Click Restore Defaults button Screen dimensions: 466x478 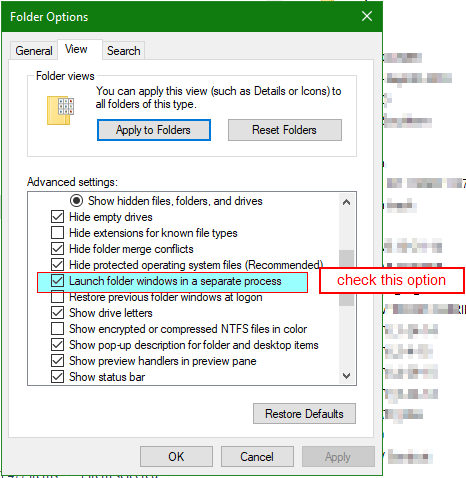tap(304, 414)
